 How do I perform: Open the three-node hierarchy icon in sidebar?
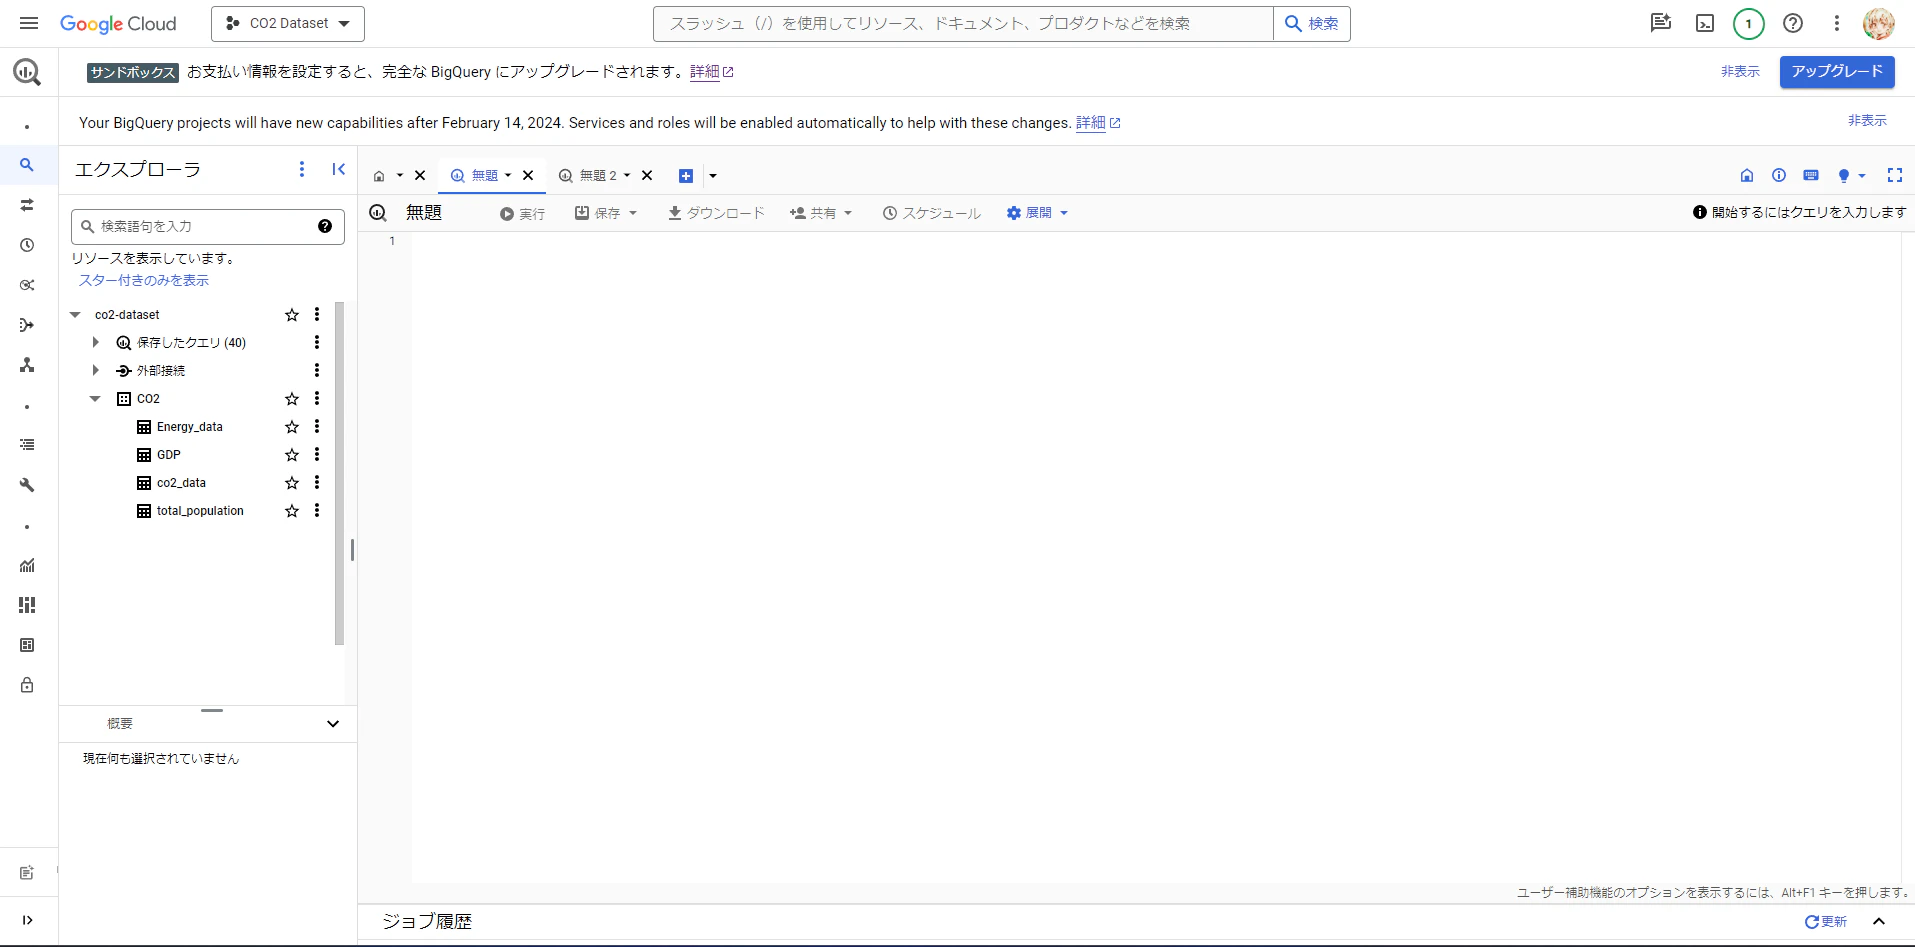click(x=27, y=365)
